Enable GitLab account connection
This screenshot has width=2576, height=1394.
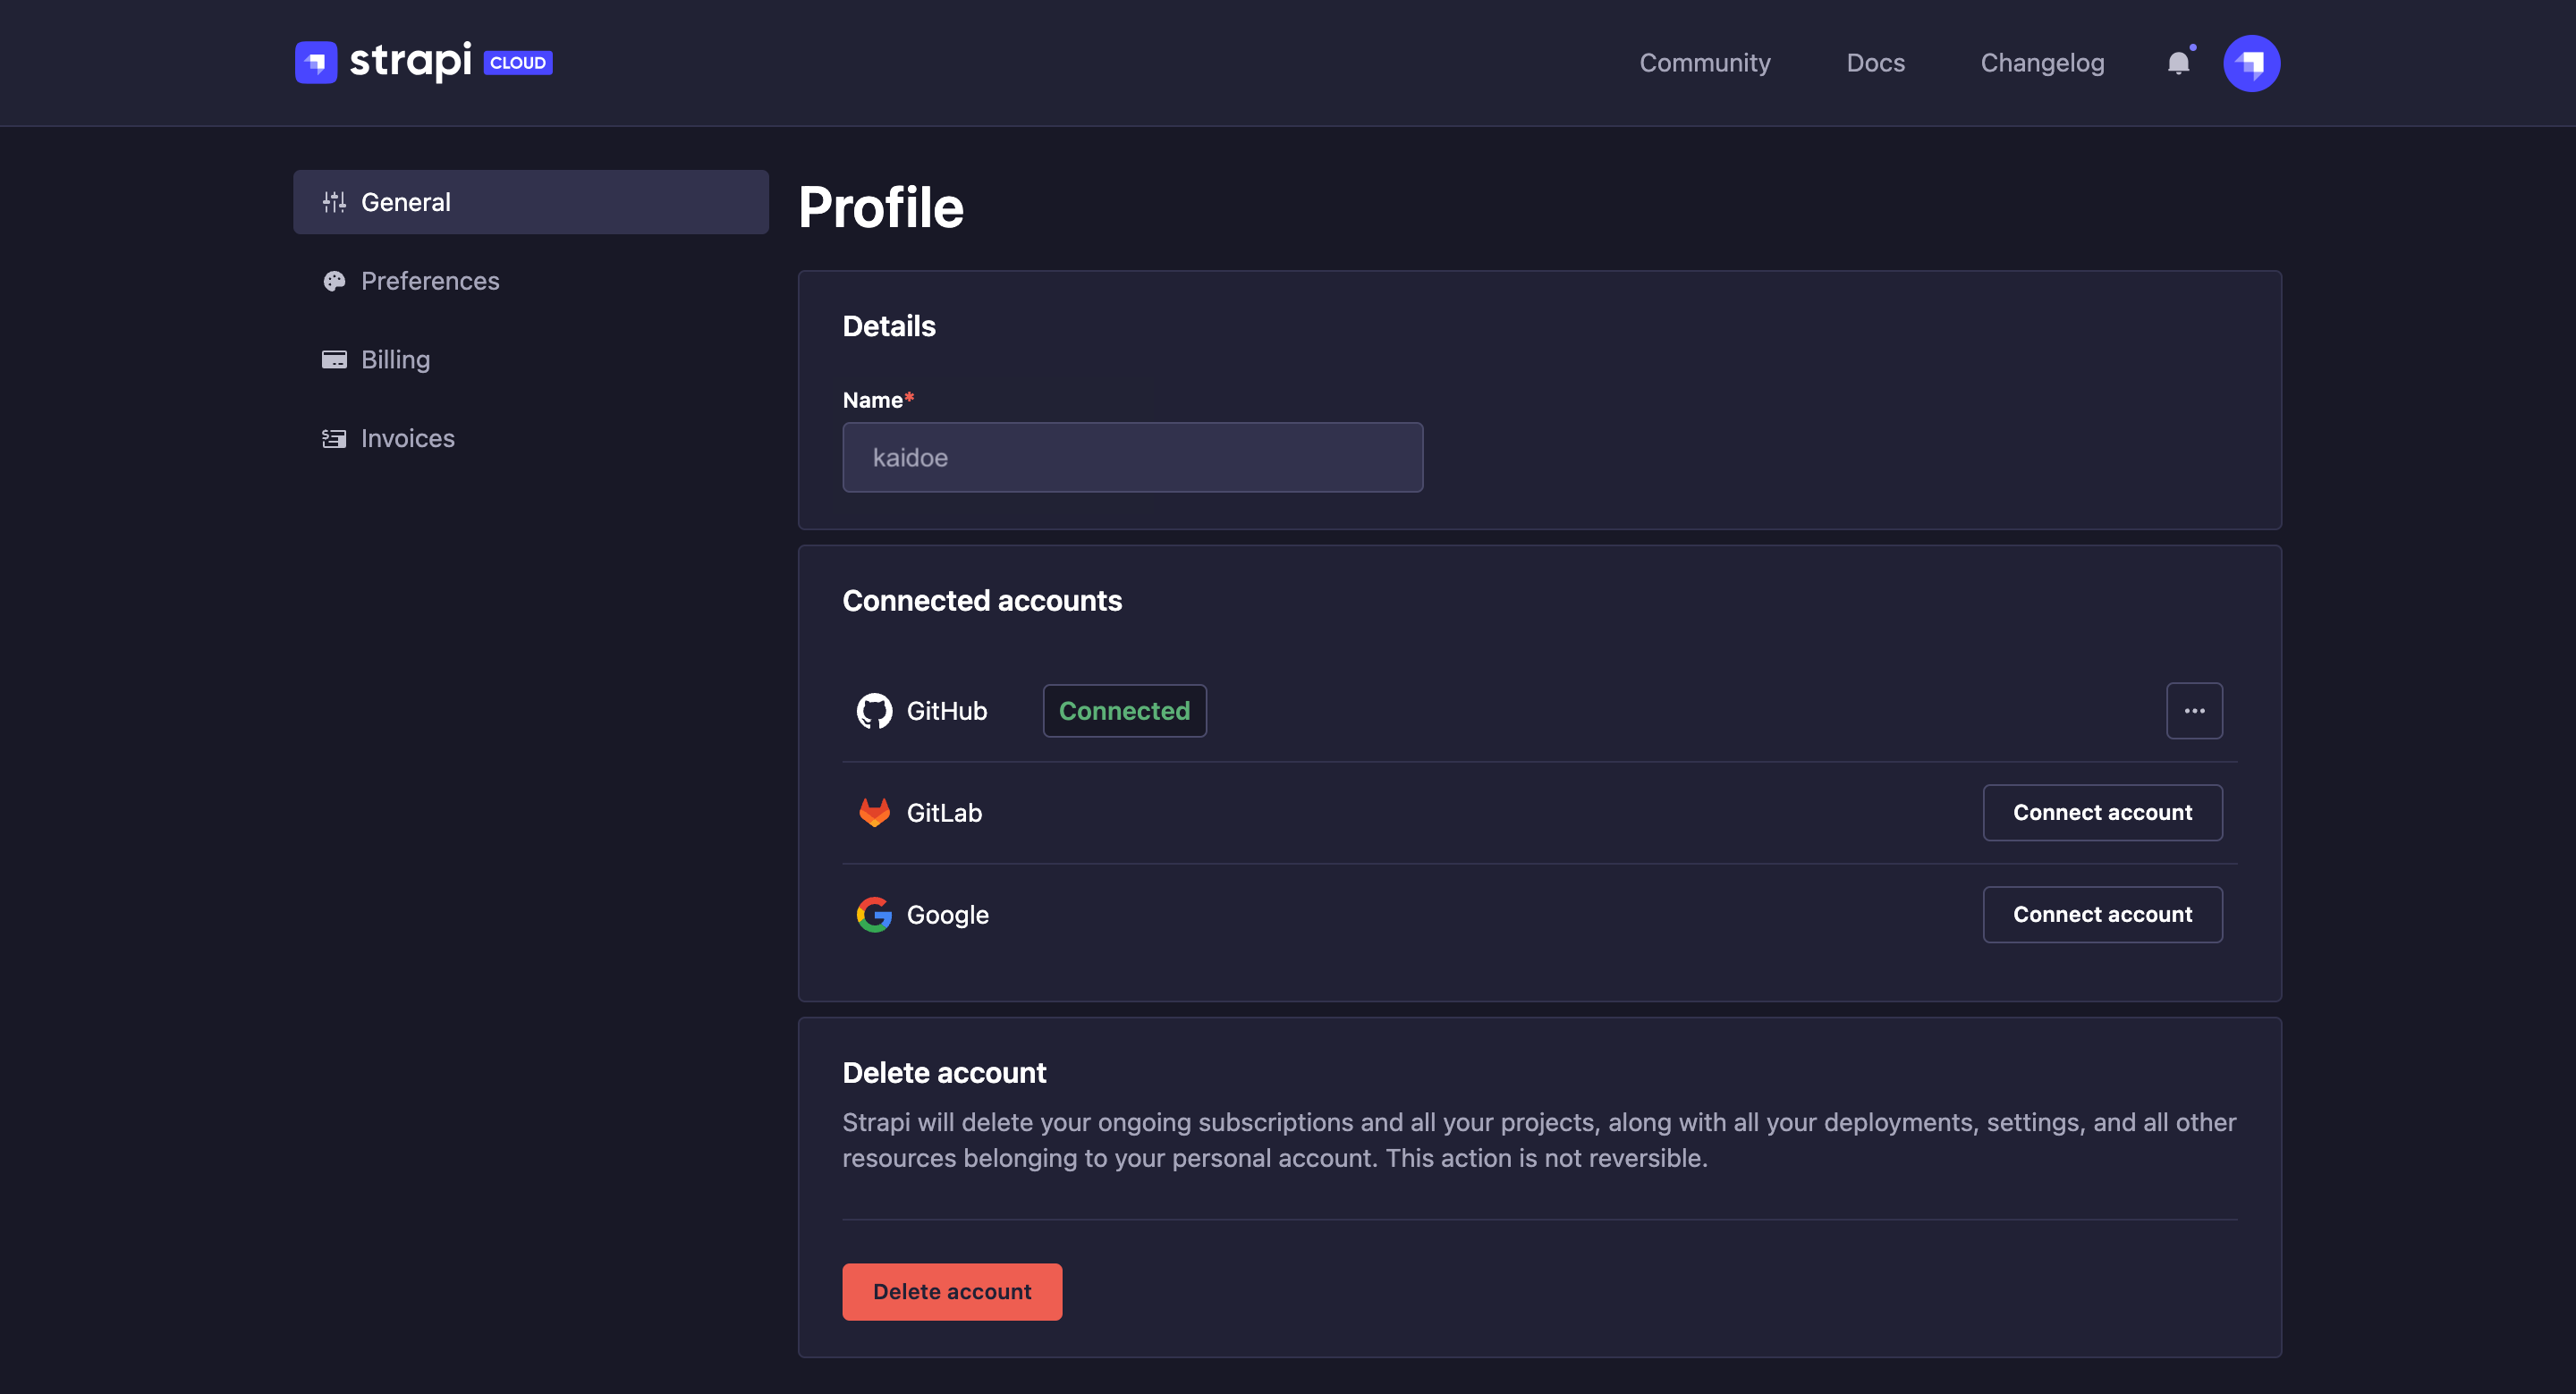coord(2102,812)
